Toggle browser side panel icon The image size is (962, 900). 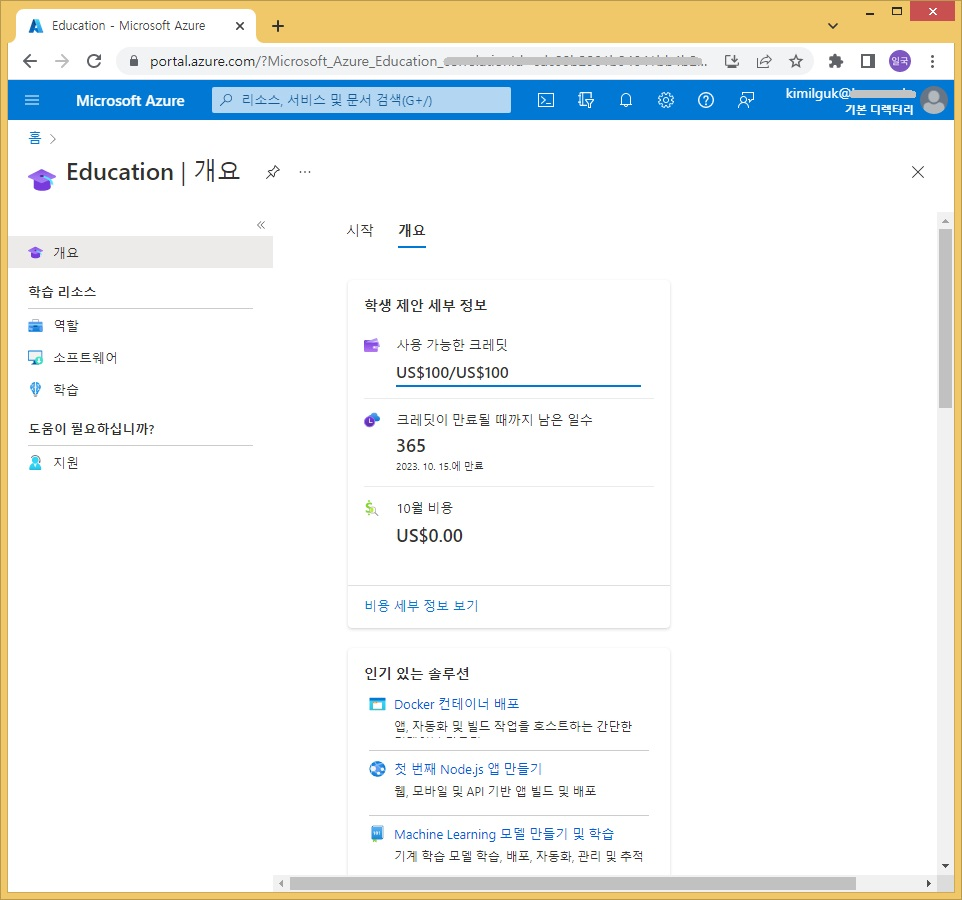(x=868, y=61)
